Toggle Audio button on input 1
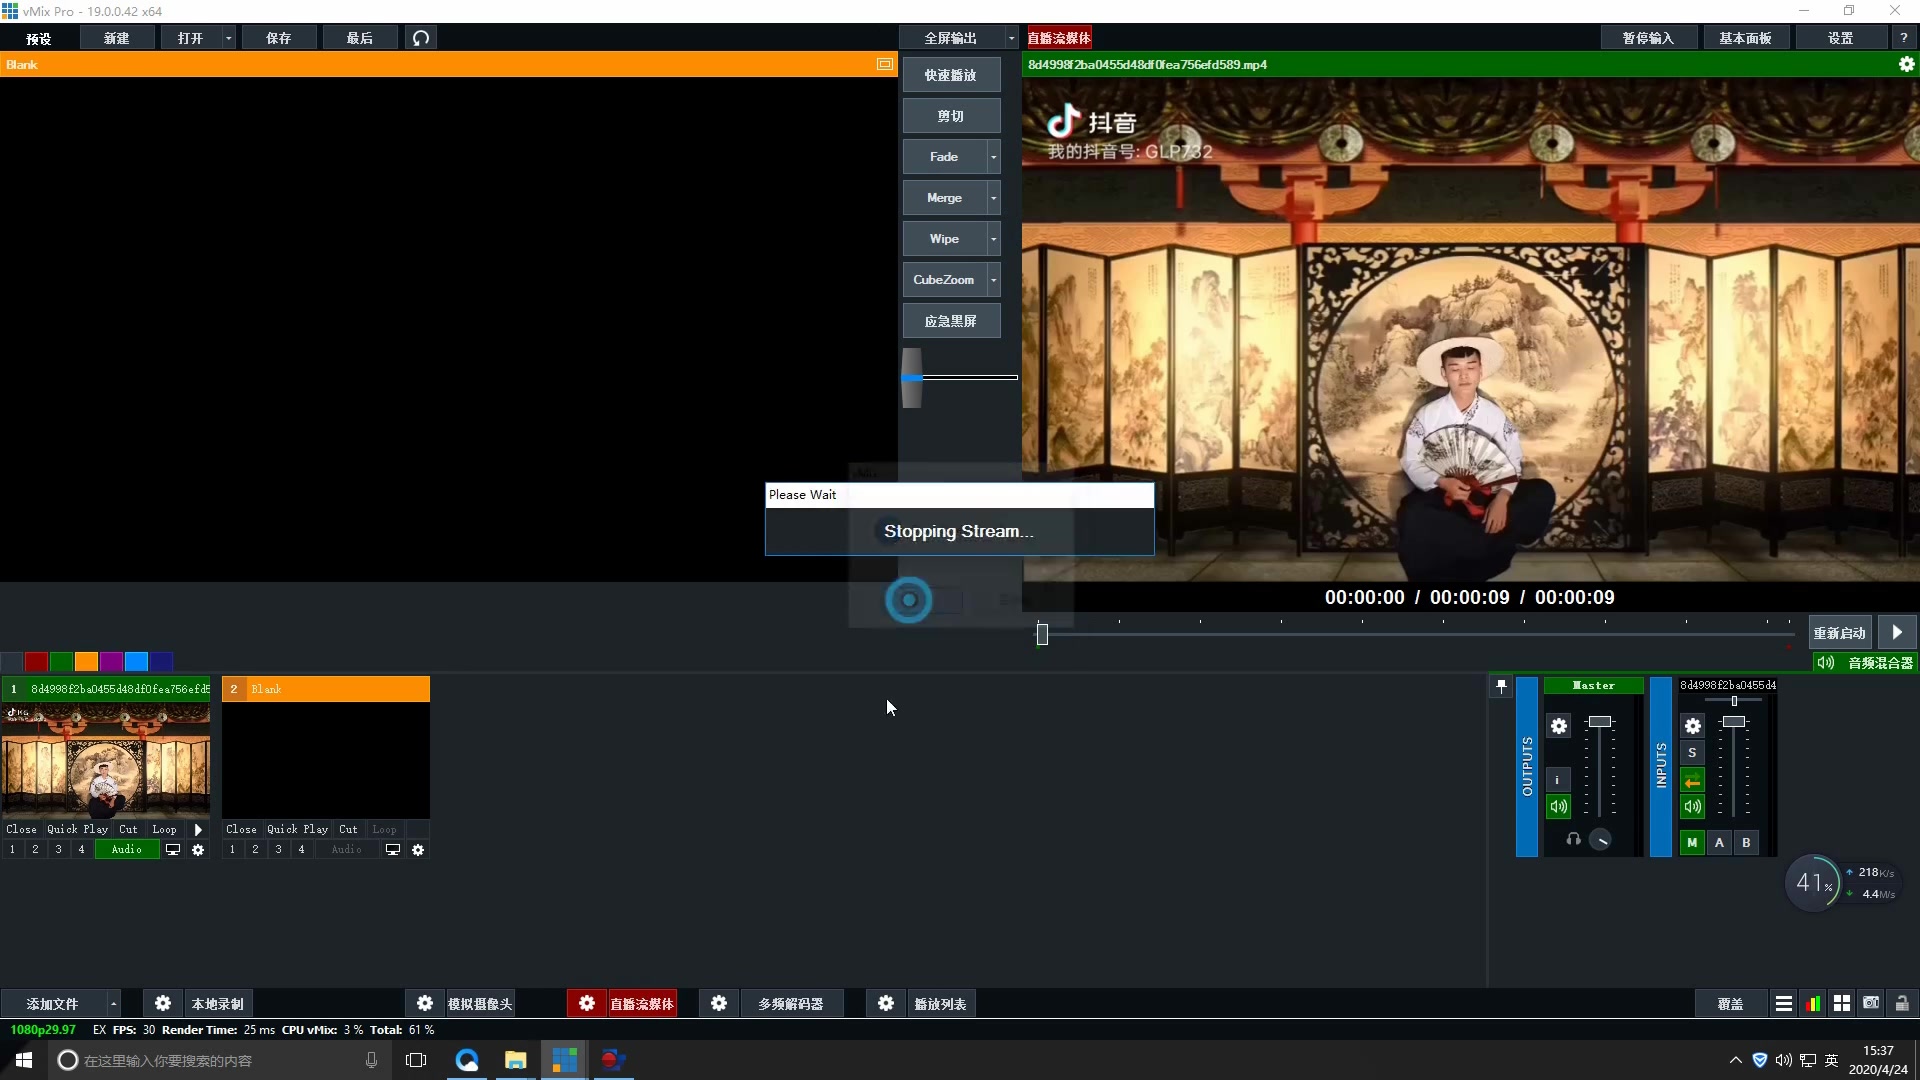Image resolution: width=1920 pixels, height=1080 pixels. [x=126, y=849]
